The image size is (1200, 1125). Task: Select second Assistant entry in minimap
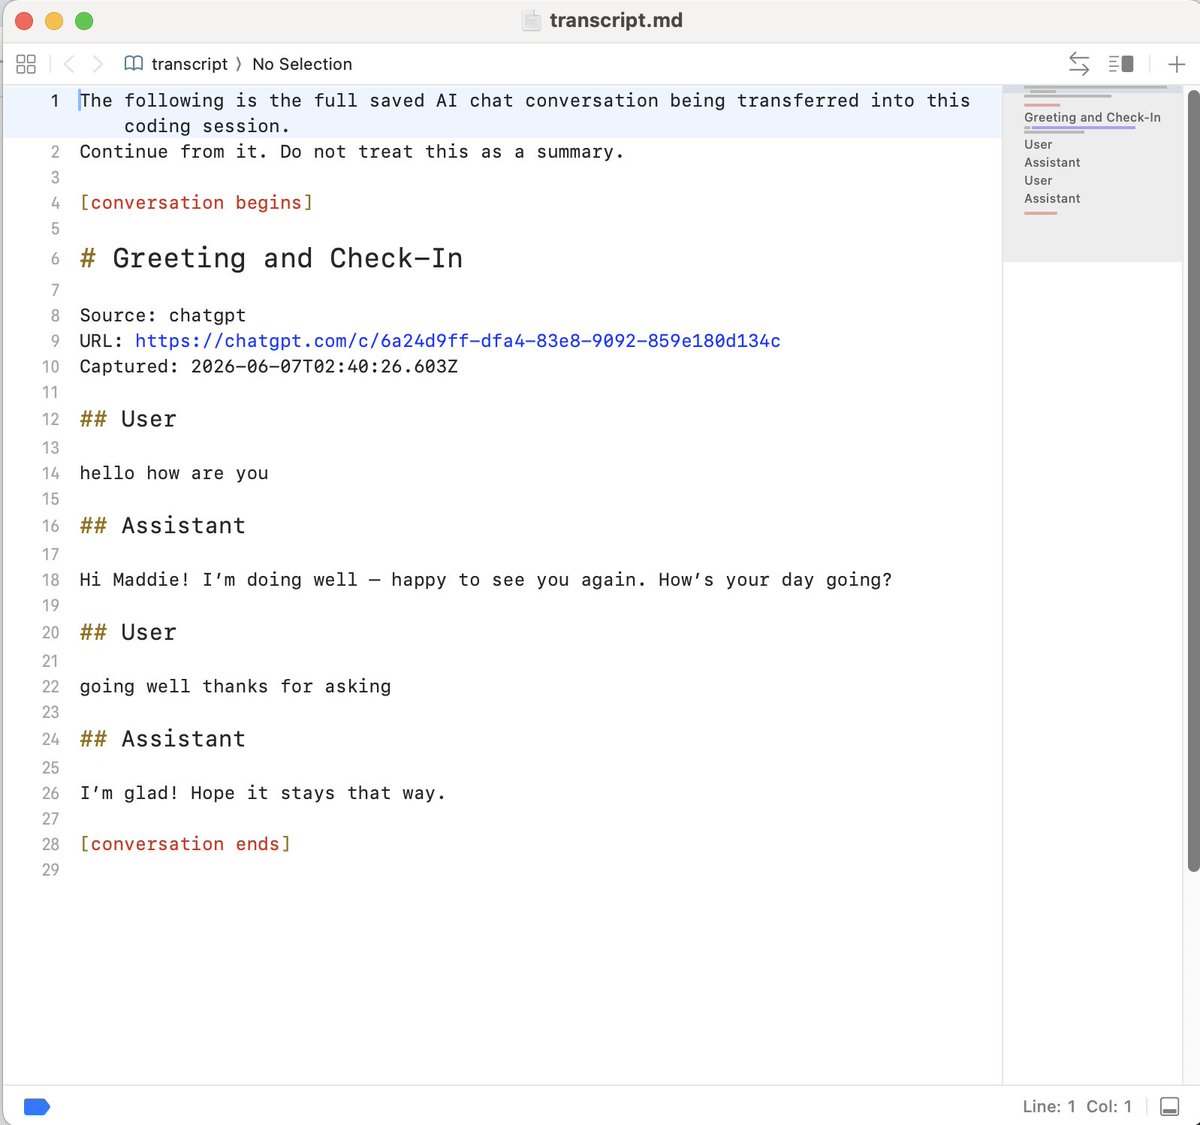click(1052, 198)
